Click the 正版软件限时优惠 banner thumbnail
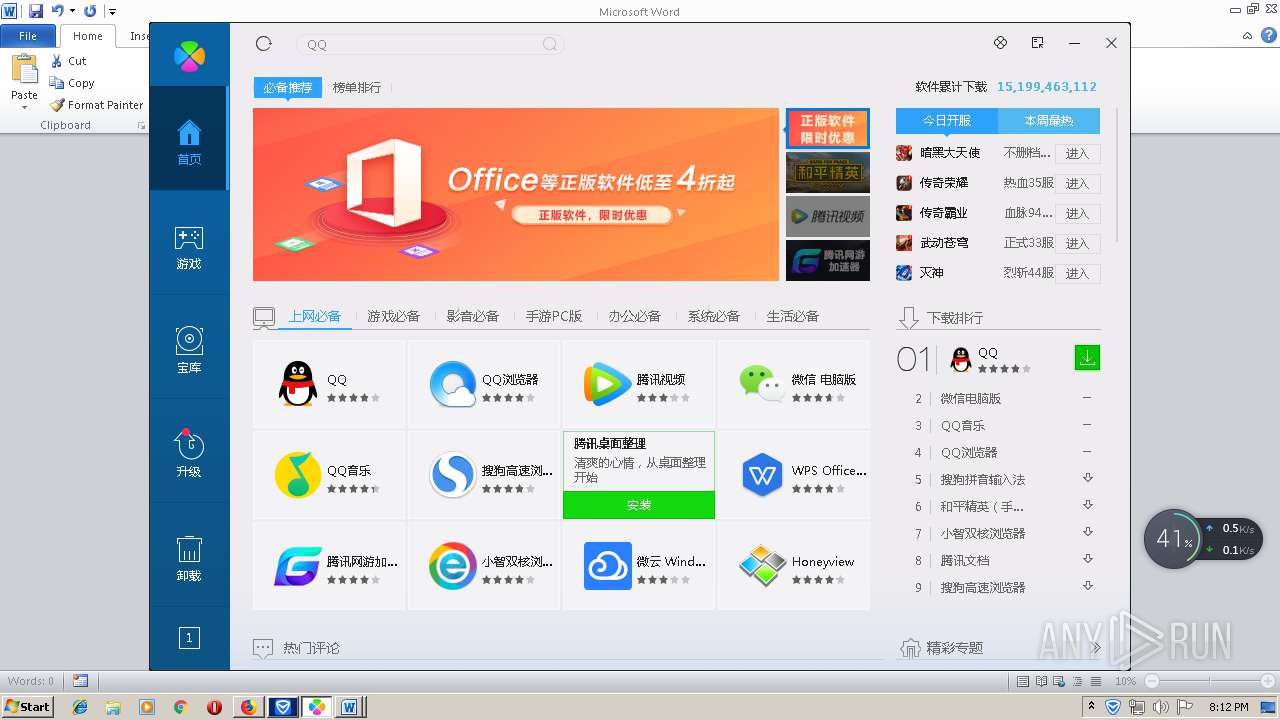 point(828,128)
